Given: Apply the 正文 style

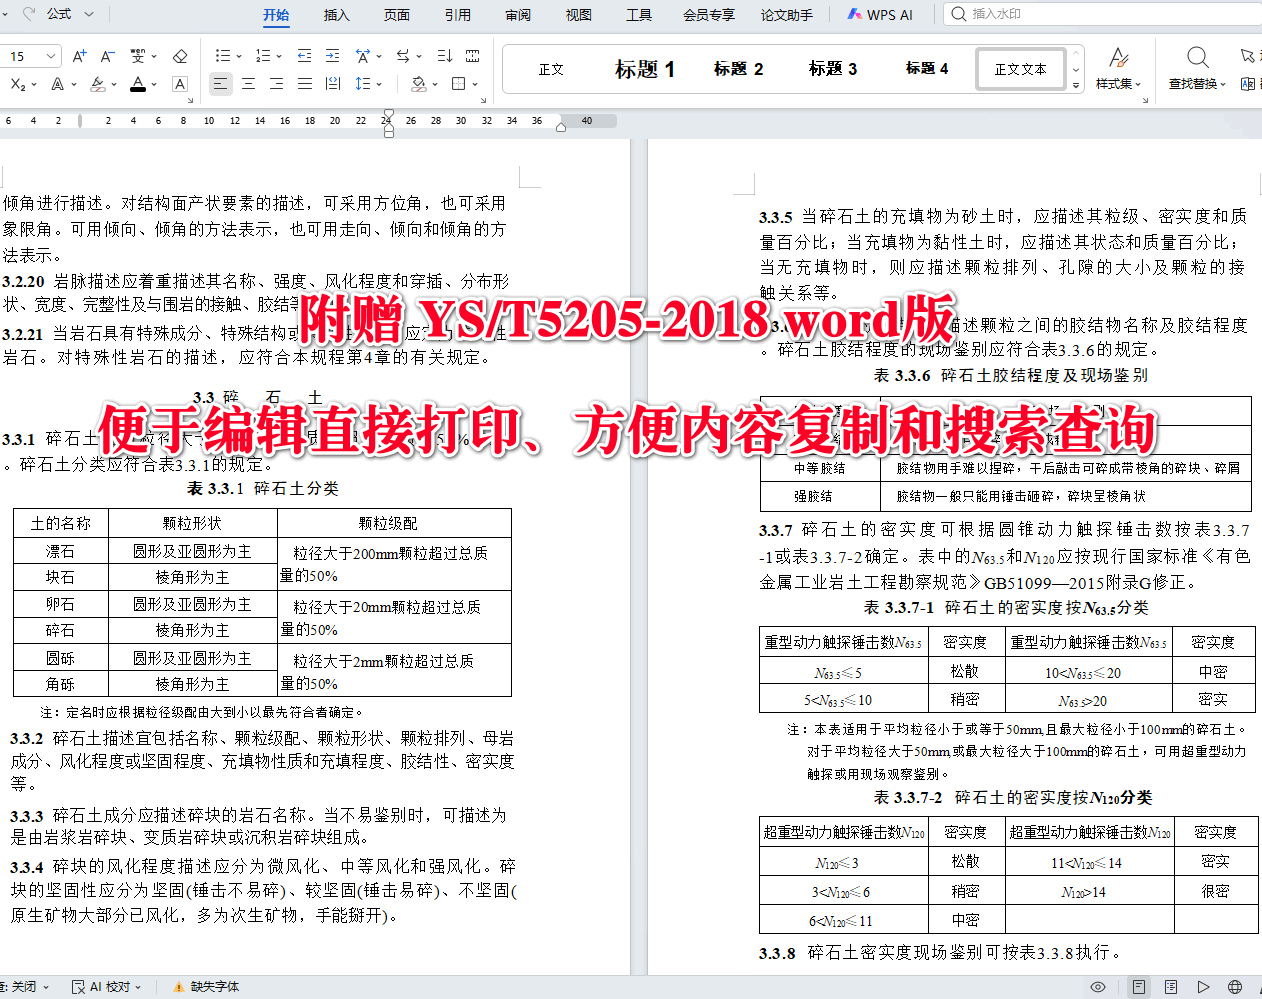Looking at the screenshot, I should pos(551,69).
